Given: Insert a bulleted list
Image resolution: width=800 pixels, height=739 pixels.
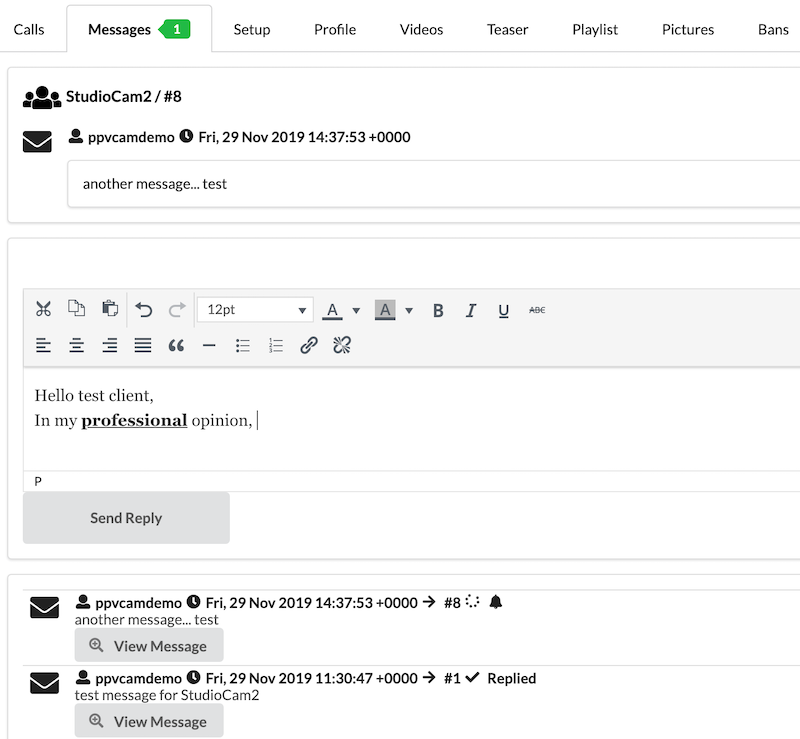Looking at the screenshot, I should pyautogui.click(x=243, y=346).
